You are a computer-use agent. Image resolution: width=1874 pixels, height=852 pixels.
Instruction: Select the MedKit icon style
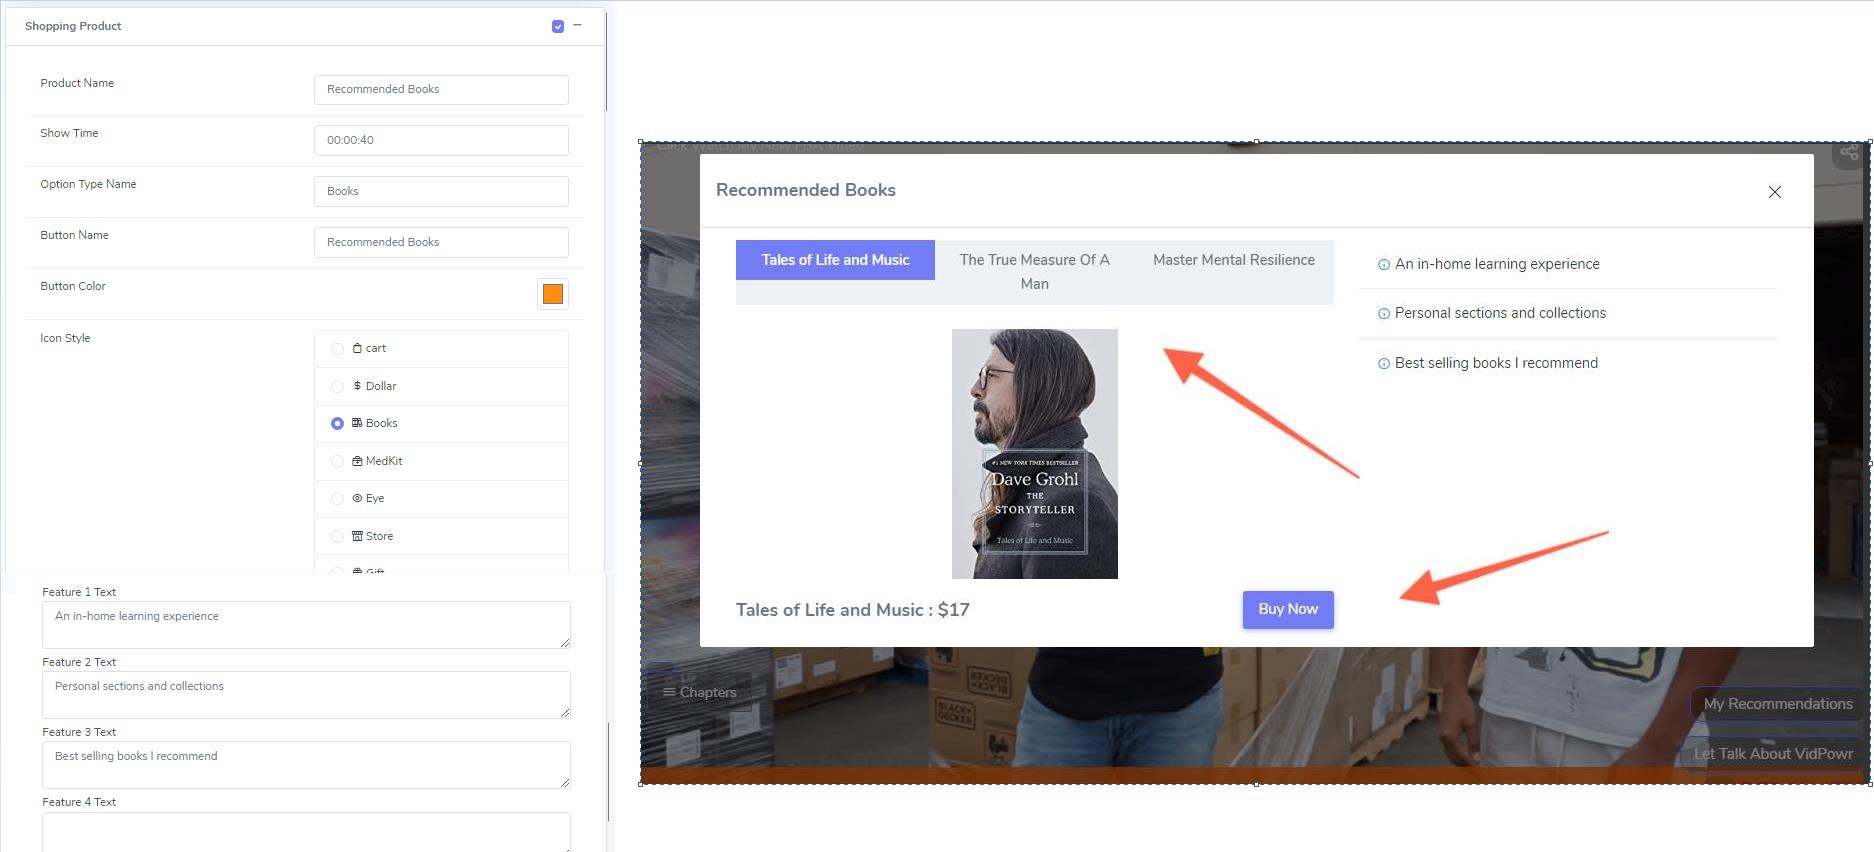click(337, 461)
